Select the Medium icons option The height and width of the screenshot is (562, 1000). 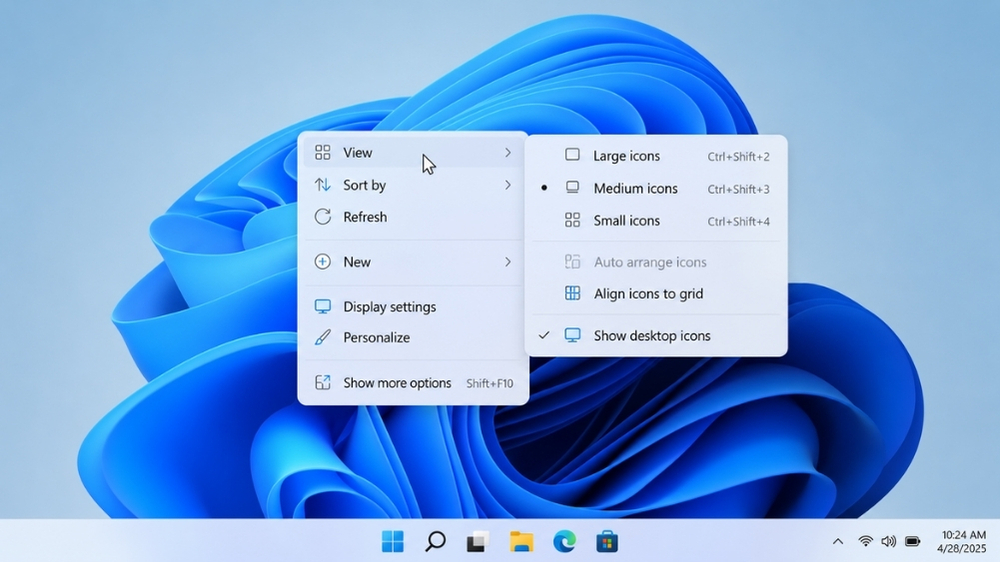coord(656,188)
